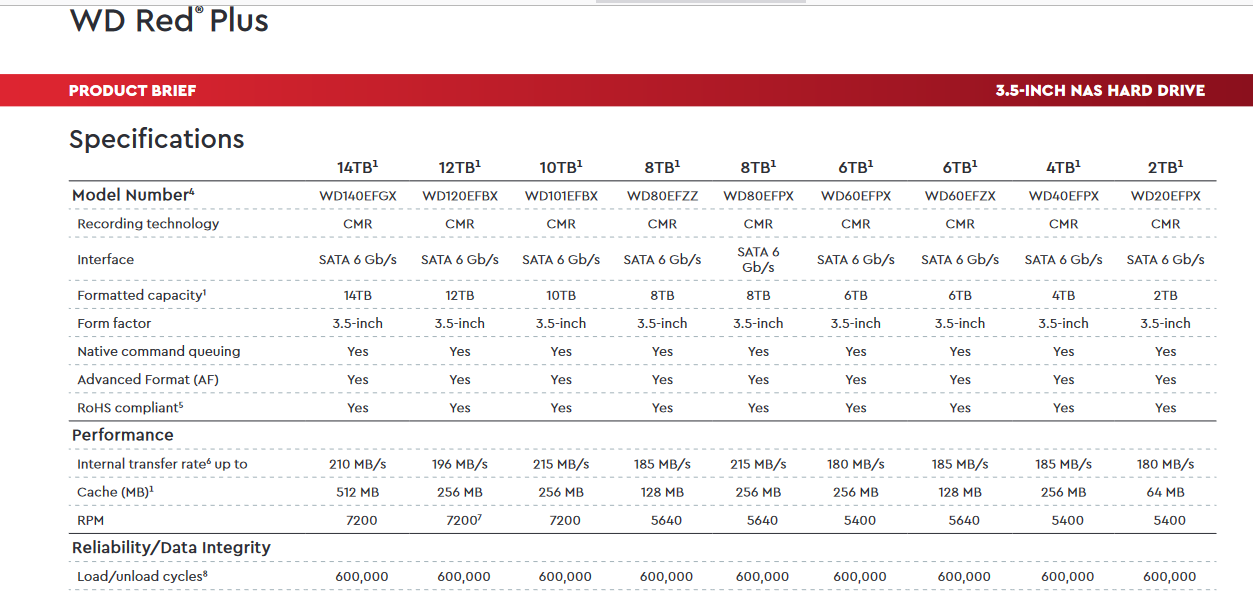
Task: Click model number WD20EFPX
Action: click(1165, 196)
